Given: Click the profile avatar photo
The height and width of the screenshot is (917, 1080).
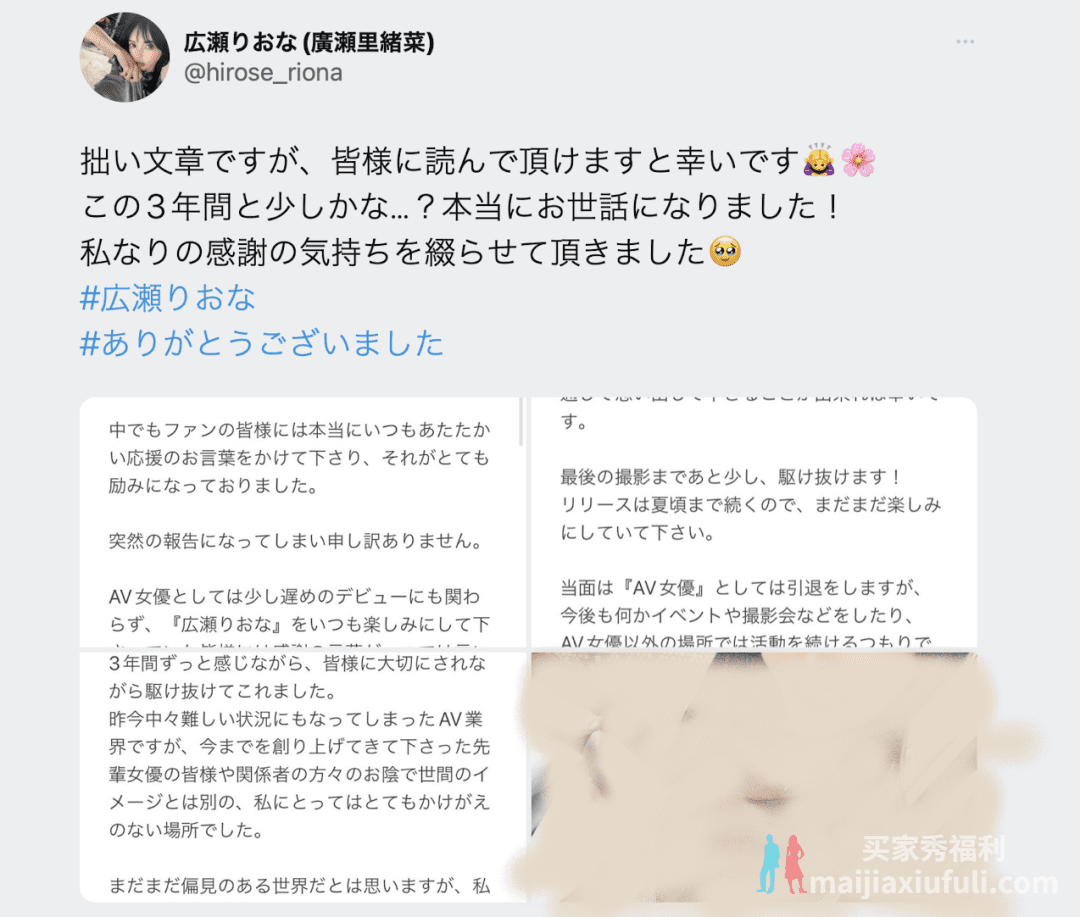Looking at the screenshot, I should 125,57.
